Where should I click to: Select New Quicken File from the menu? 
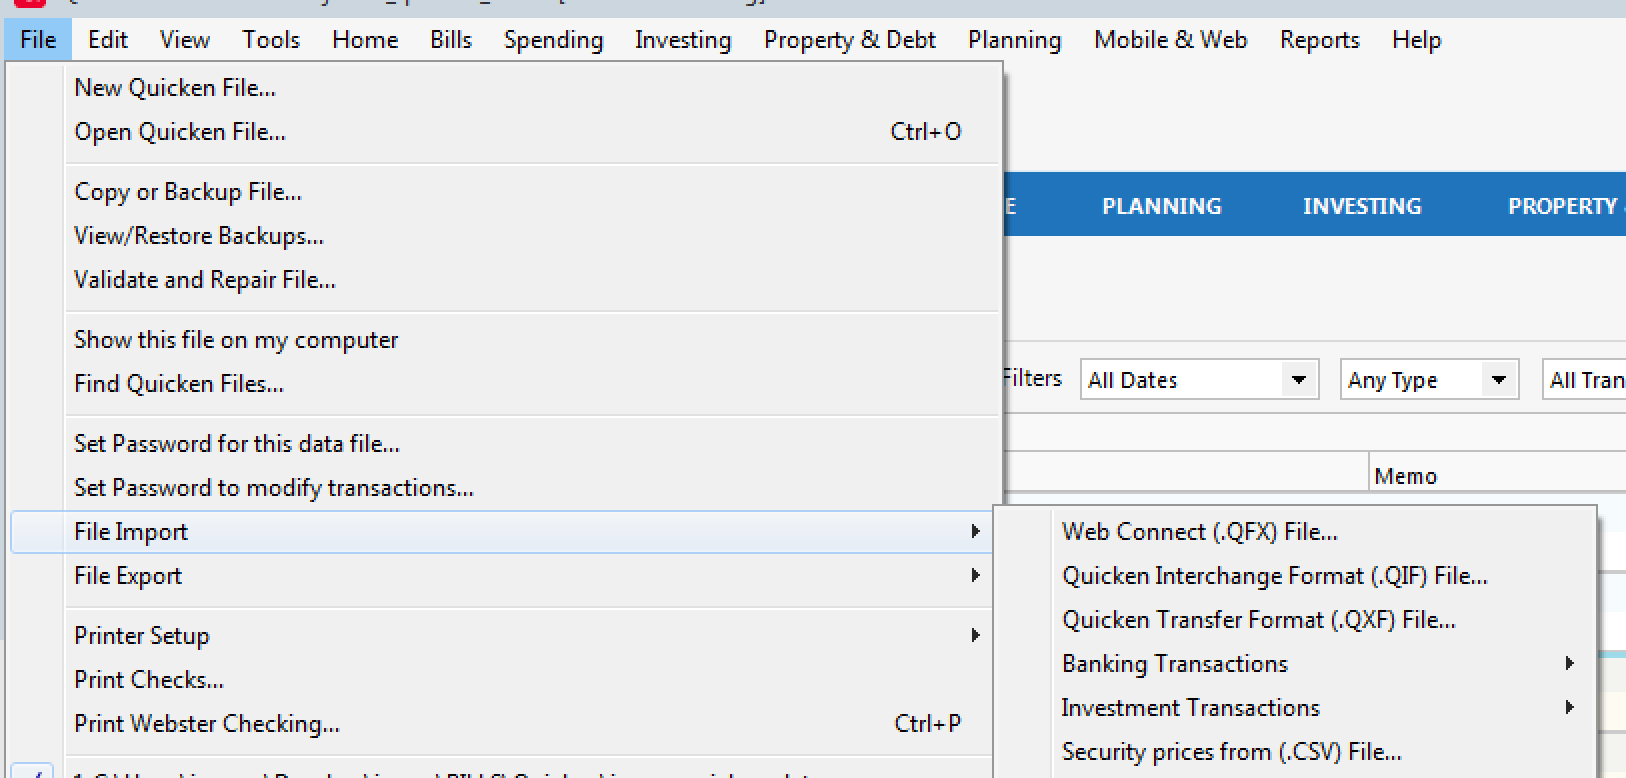[175, 87]
